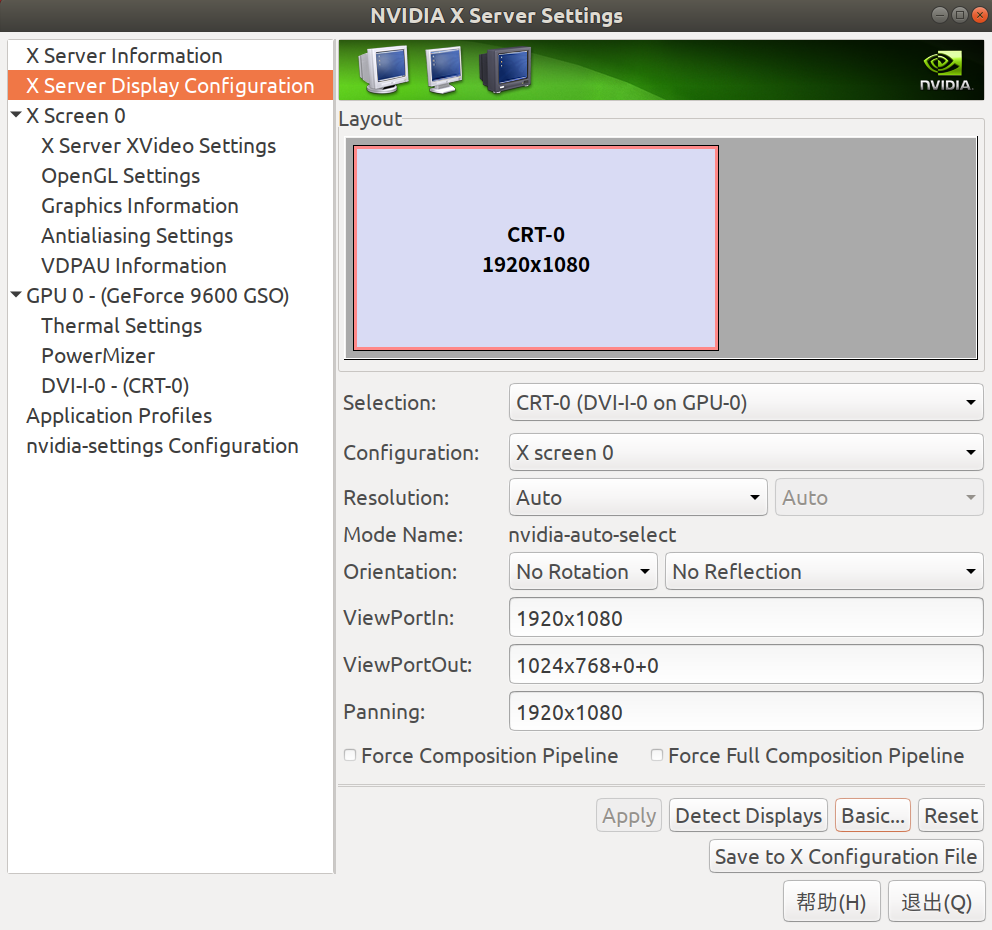
Task: Open the Configuration dropdown showing X screen 0
Action: tap(746, 452)
